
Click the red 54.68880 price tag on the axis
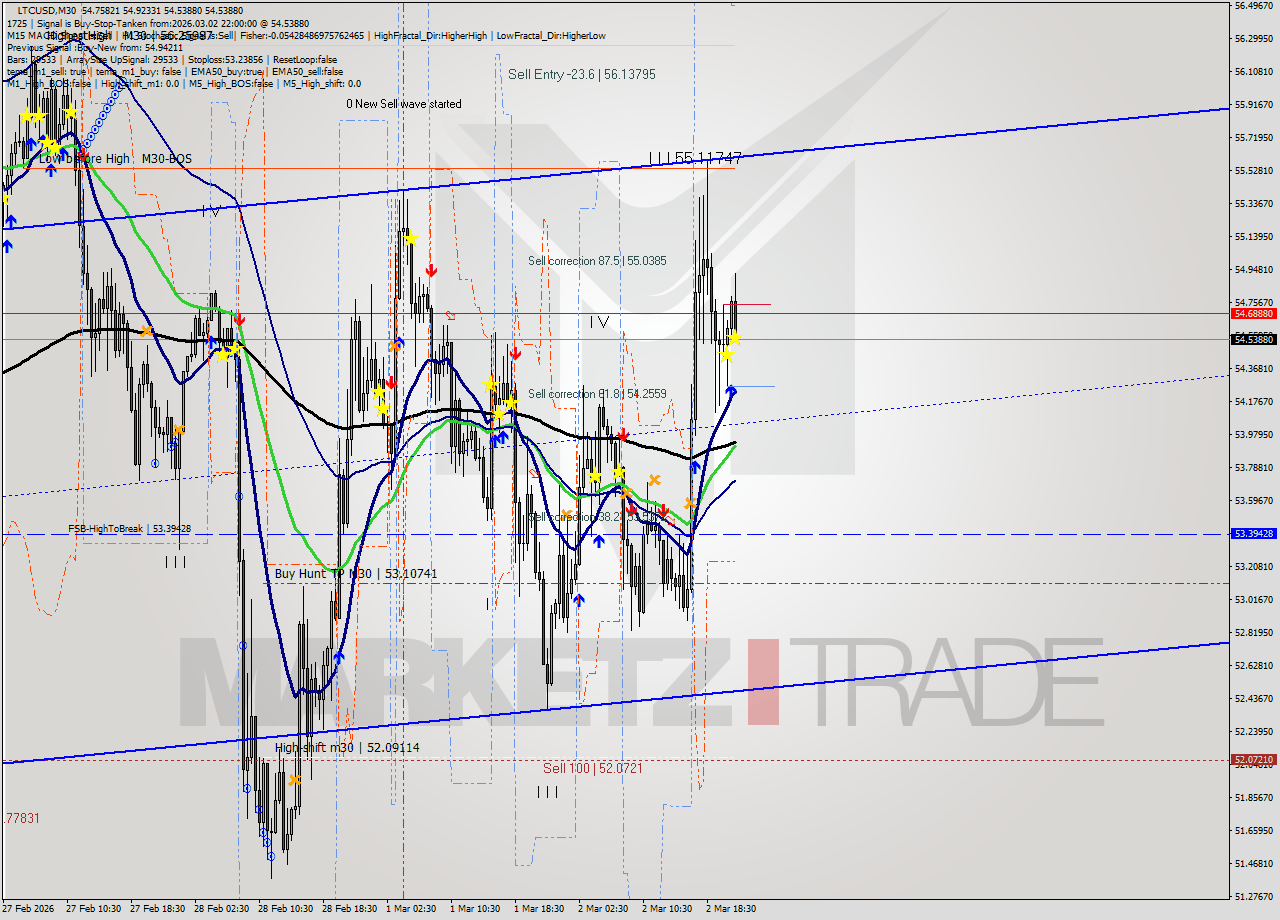[x=1252, y=313]
